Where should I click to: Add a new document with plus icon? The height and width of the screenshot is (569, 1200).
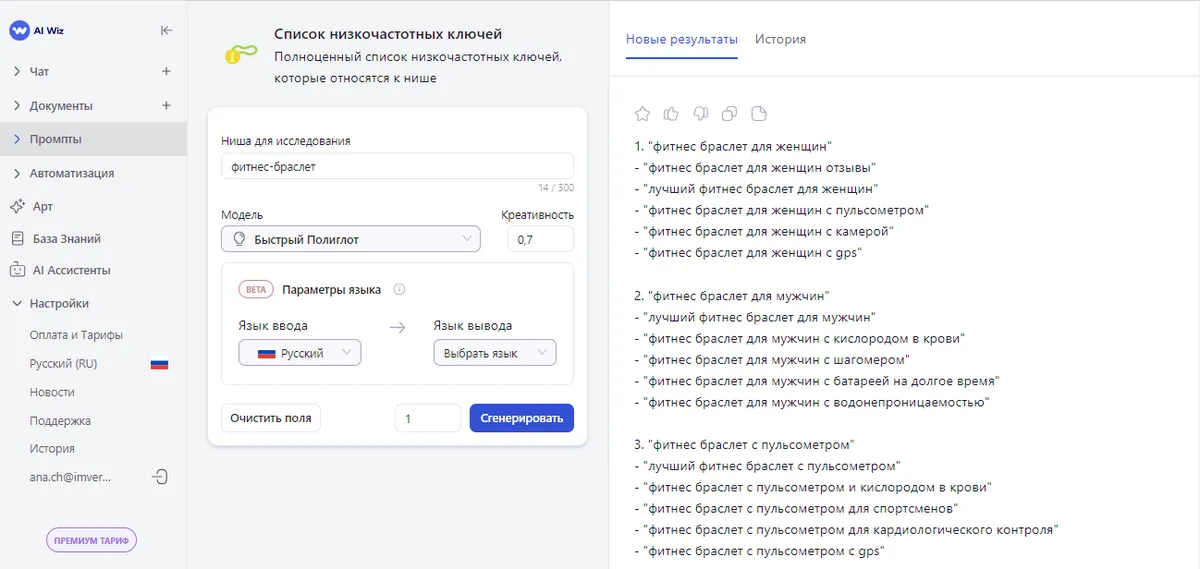tap(166, 105)
